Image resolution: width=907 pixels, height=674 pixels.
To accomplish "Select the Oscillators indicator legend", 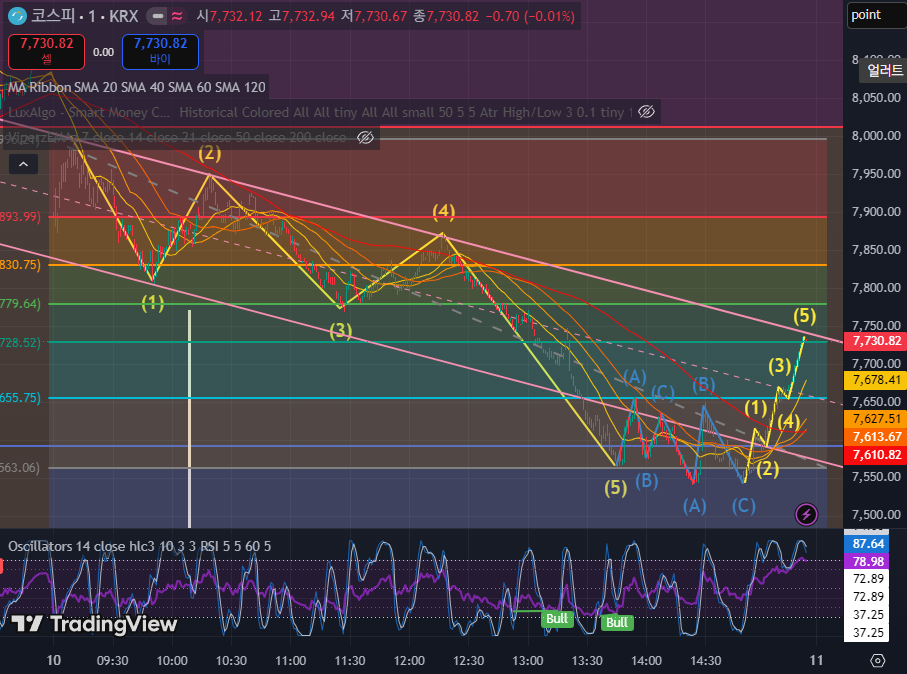I will click(x=139, y=546).
